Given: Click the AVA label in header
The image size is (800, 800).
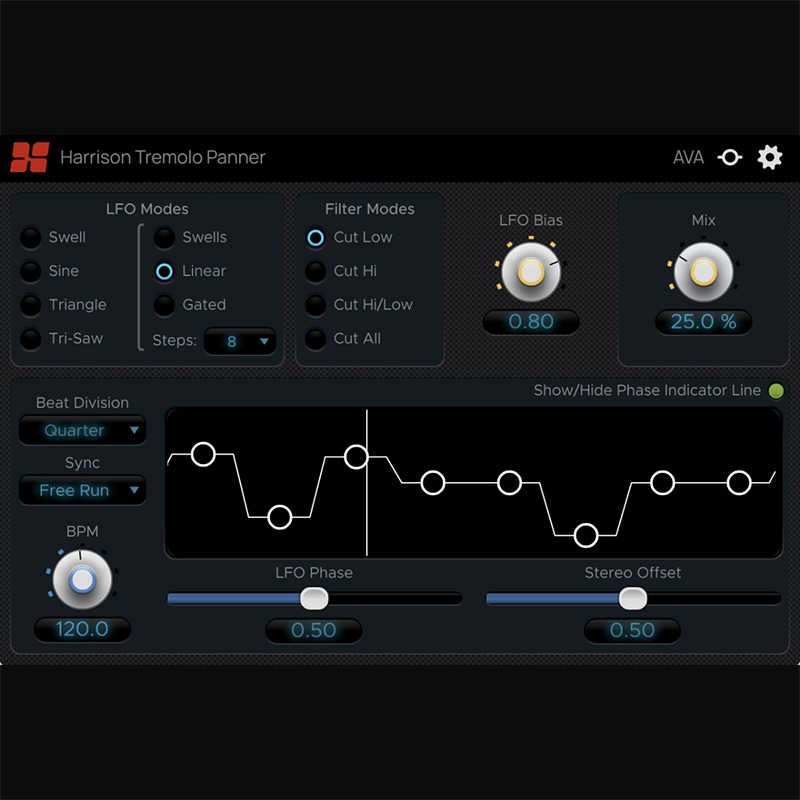Looking at the screenshot, I should 688,157.
